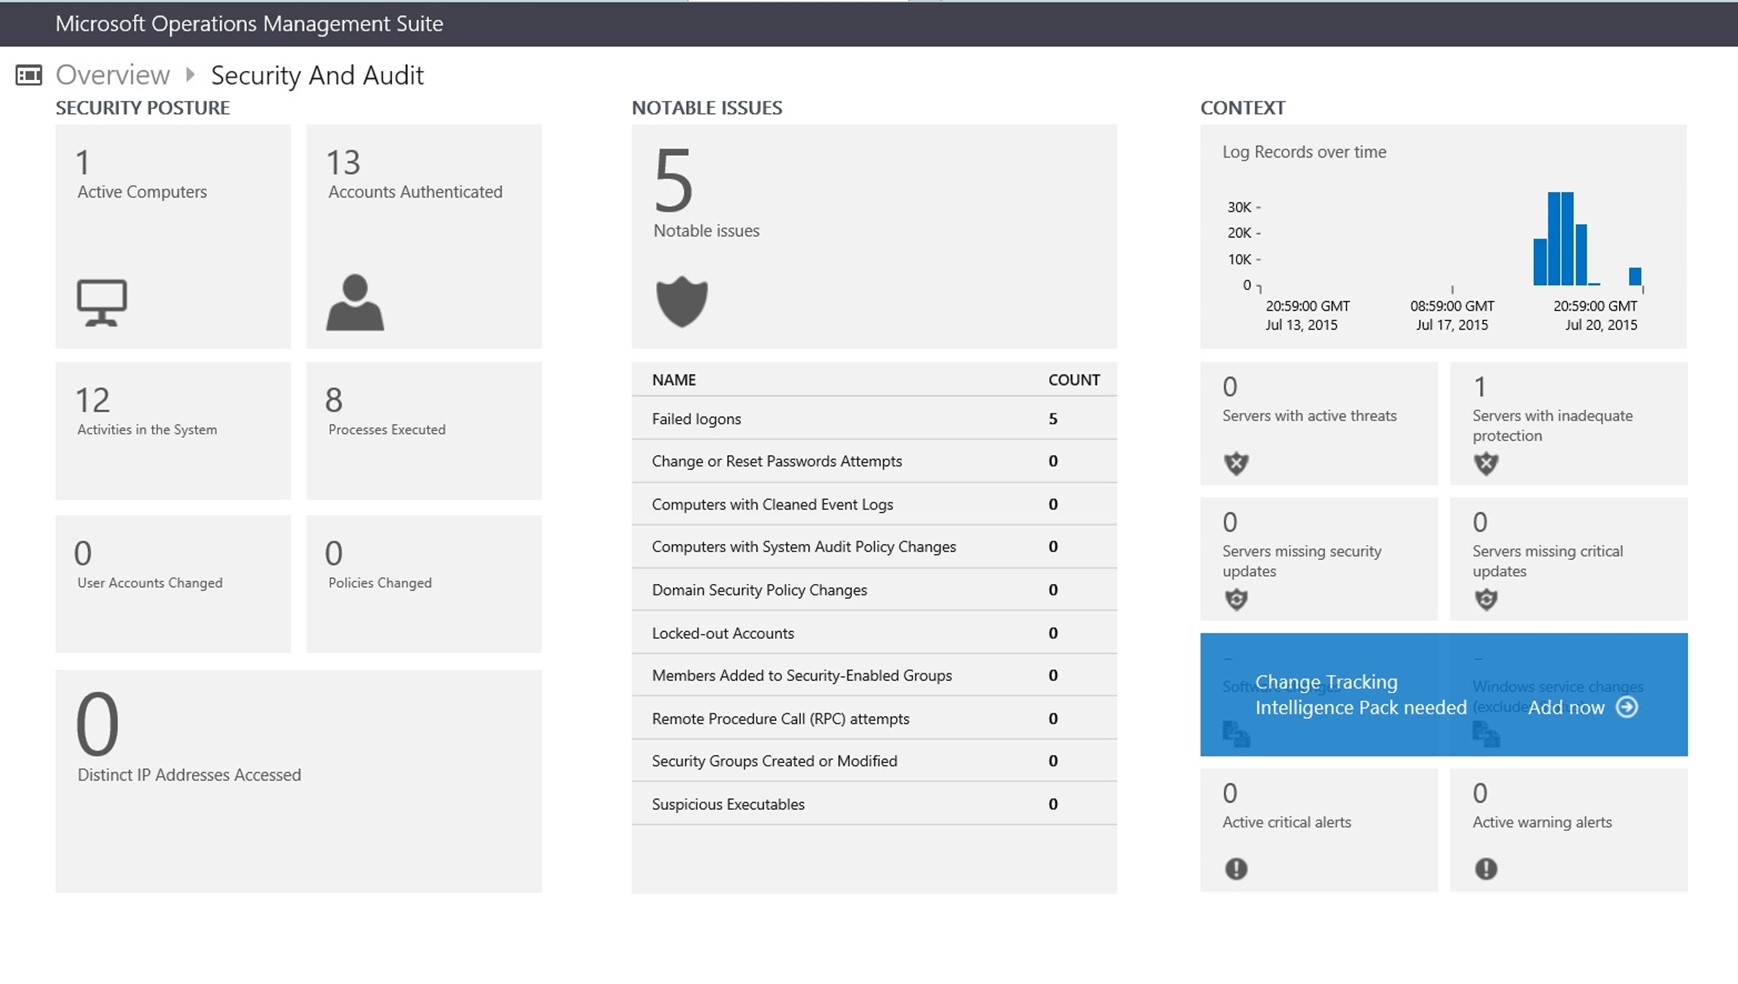Open the Policies Changed tile
This screenshot has width=1738, height=984.
424,584
